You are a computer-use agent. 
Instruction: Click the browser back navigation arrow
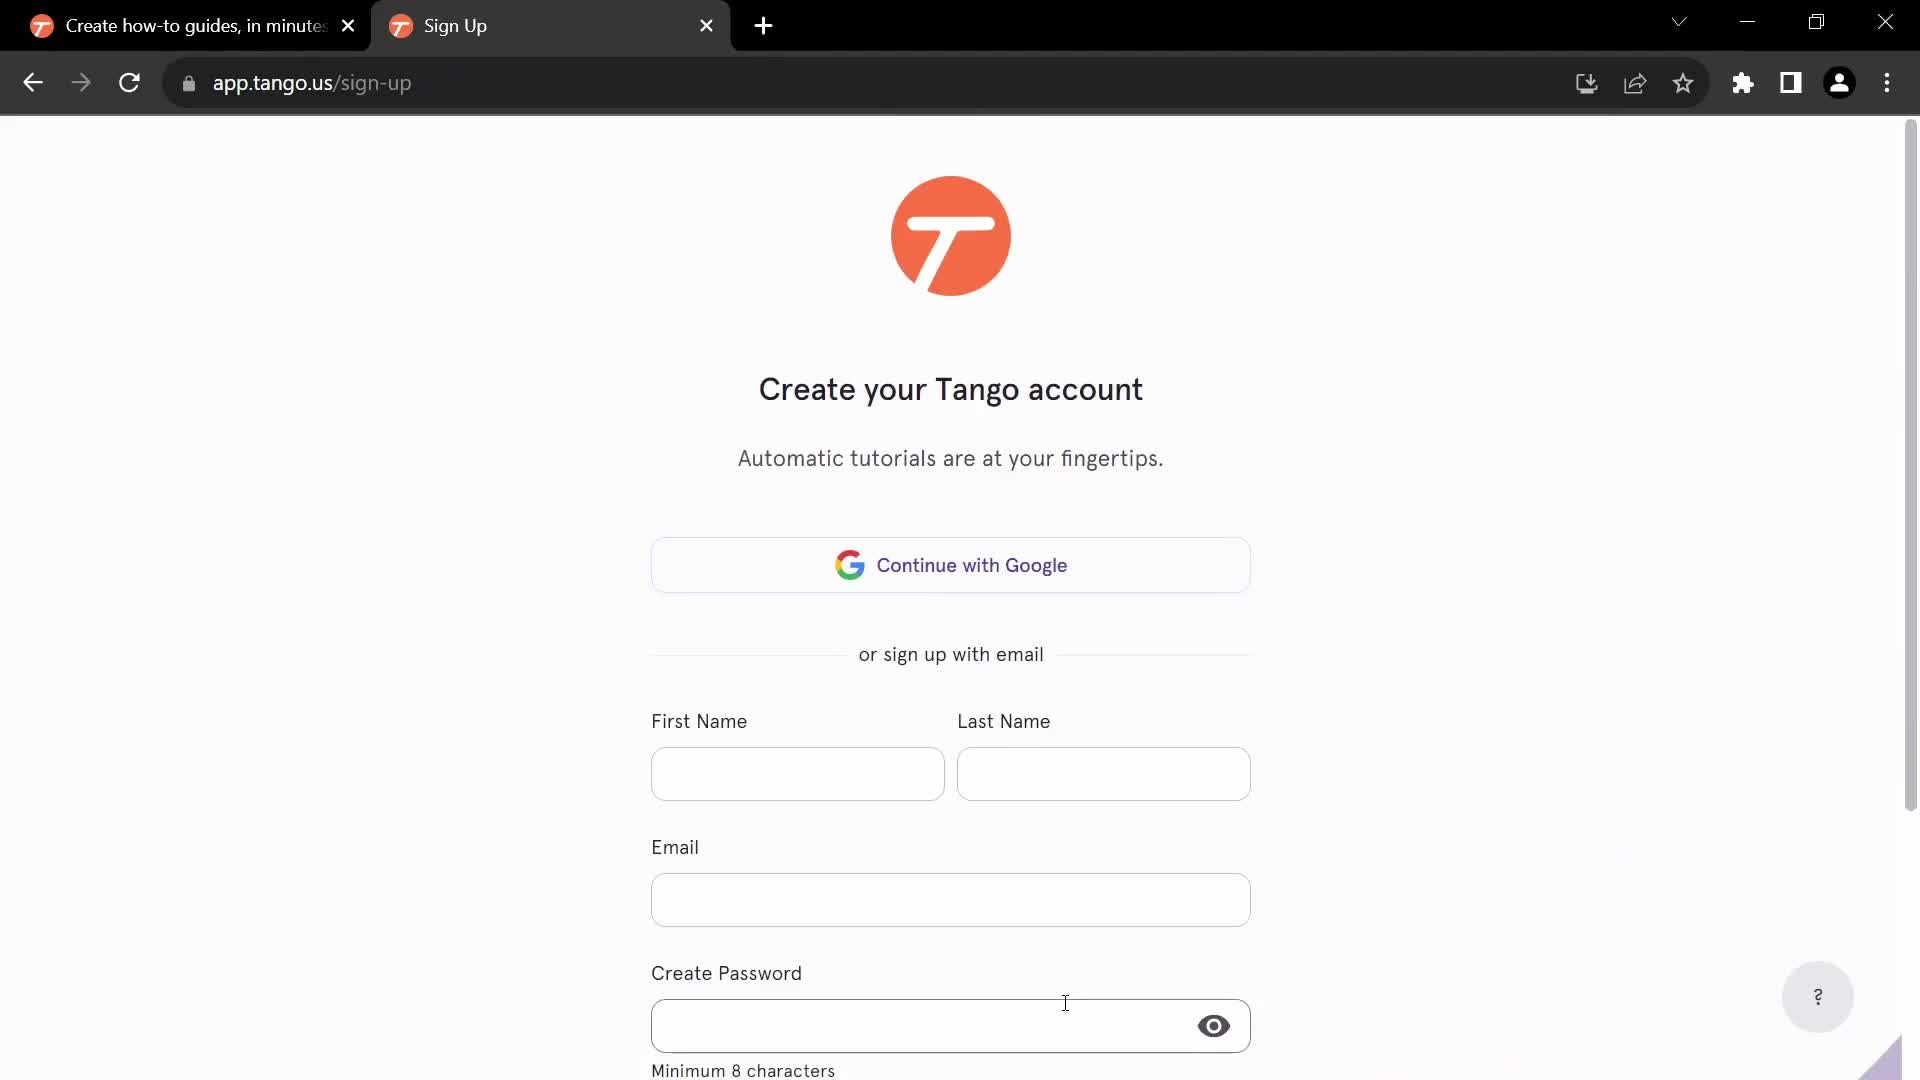(x=32, y=82)
